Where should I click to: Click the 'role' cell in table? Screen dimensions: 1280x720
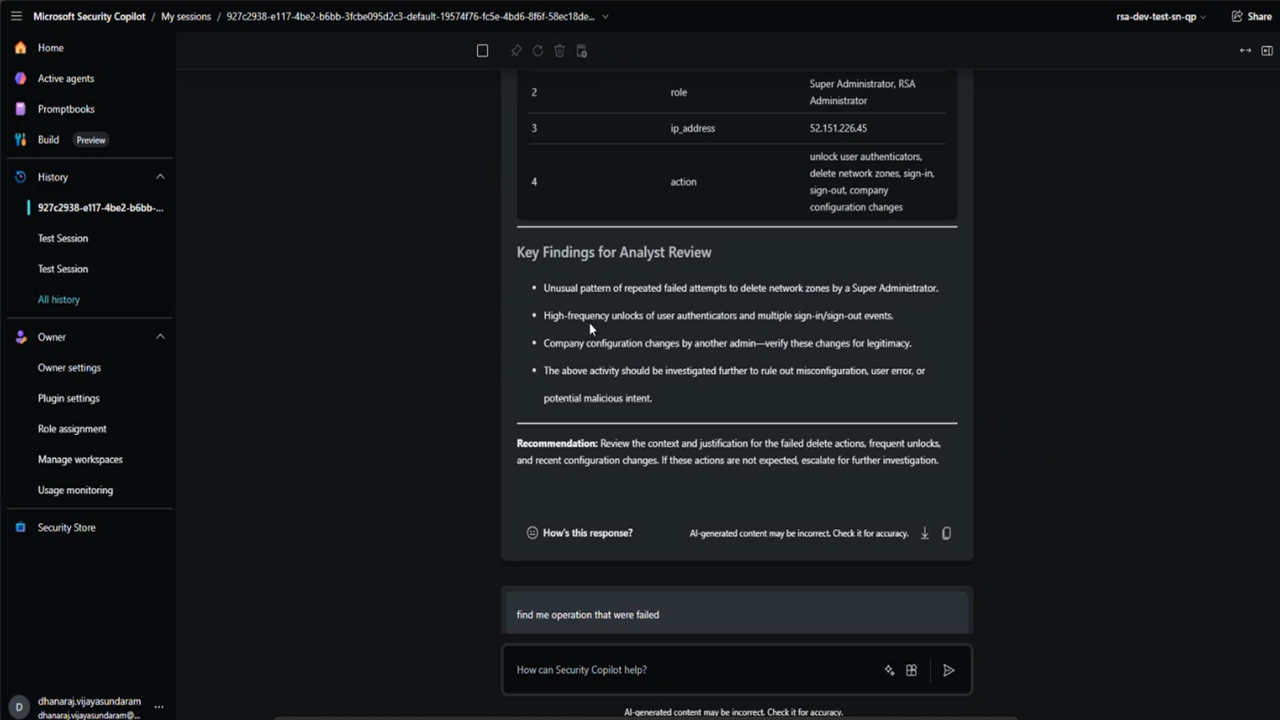click(x=678, y=92)
